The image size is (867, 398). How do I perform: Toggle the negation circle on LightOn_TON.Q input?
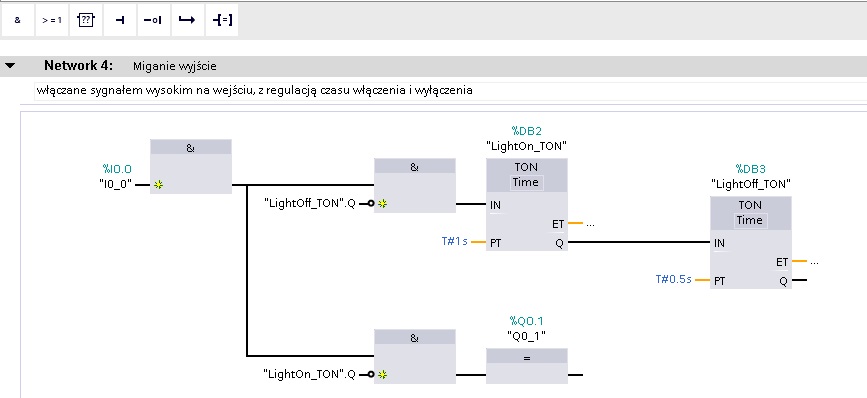pos(370,375)
